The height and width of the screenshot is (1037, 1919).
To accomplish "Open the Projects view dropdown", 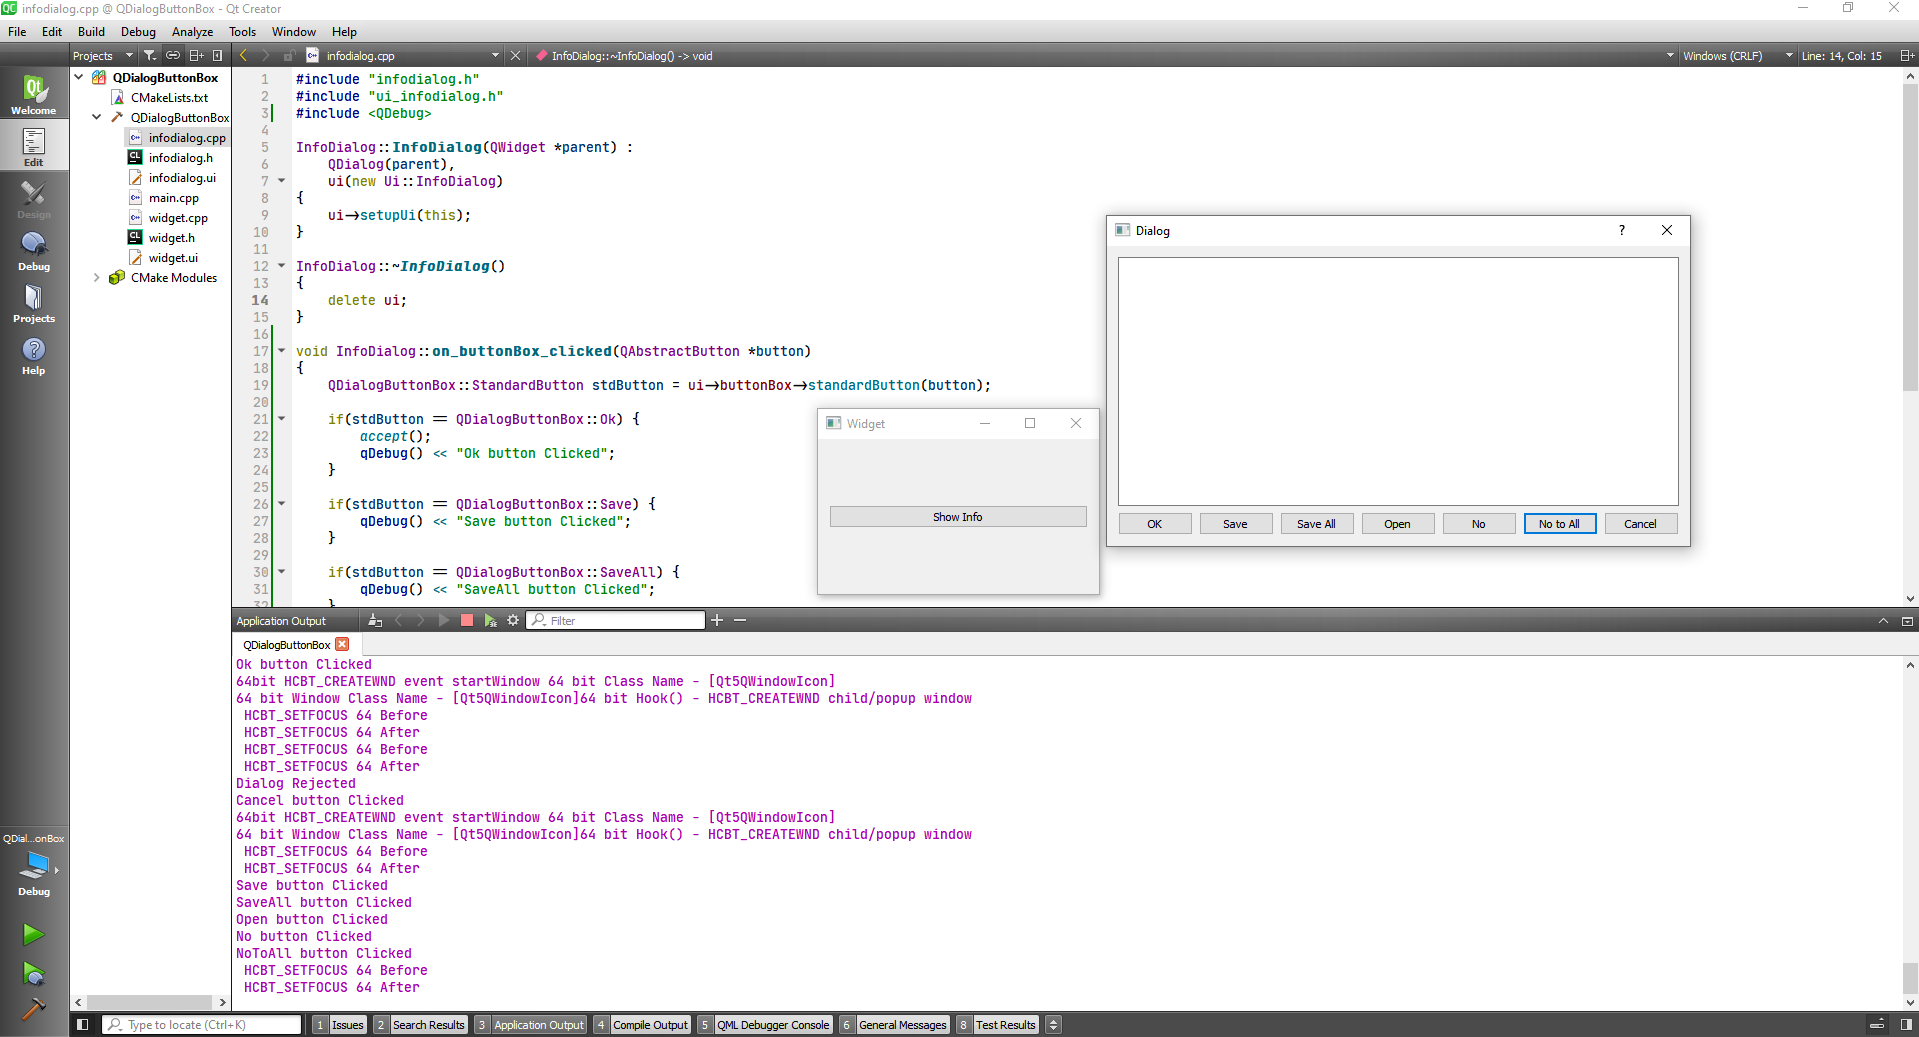I will tap(102, 56).
